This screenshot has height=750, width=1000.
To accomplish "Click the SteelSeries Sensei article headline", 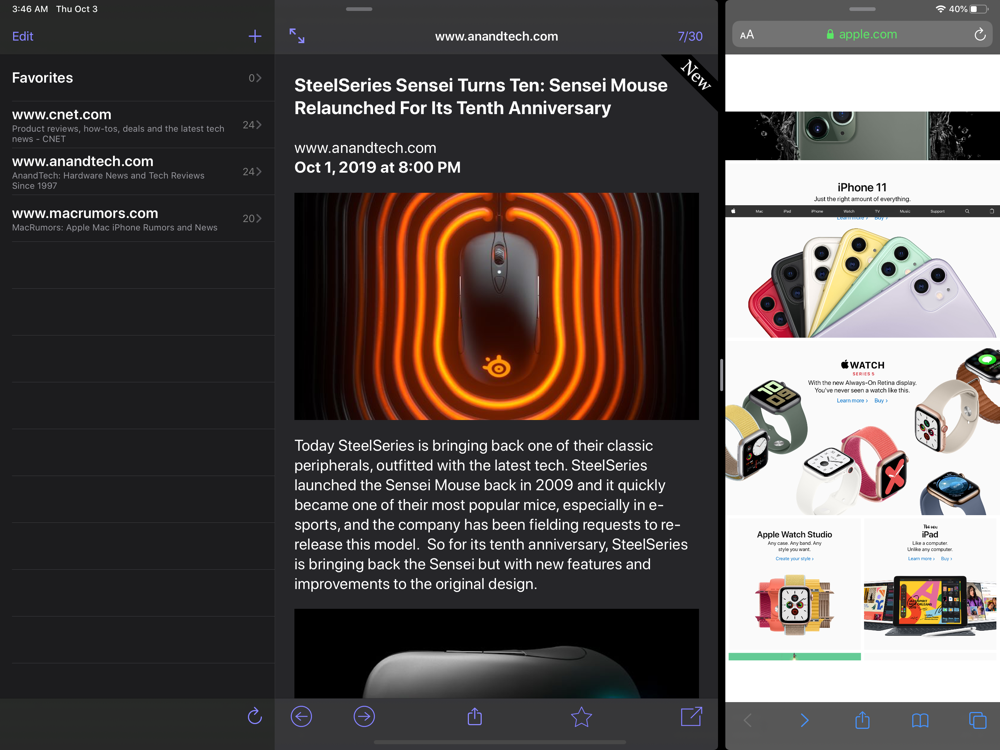I will pos(481,96).
